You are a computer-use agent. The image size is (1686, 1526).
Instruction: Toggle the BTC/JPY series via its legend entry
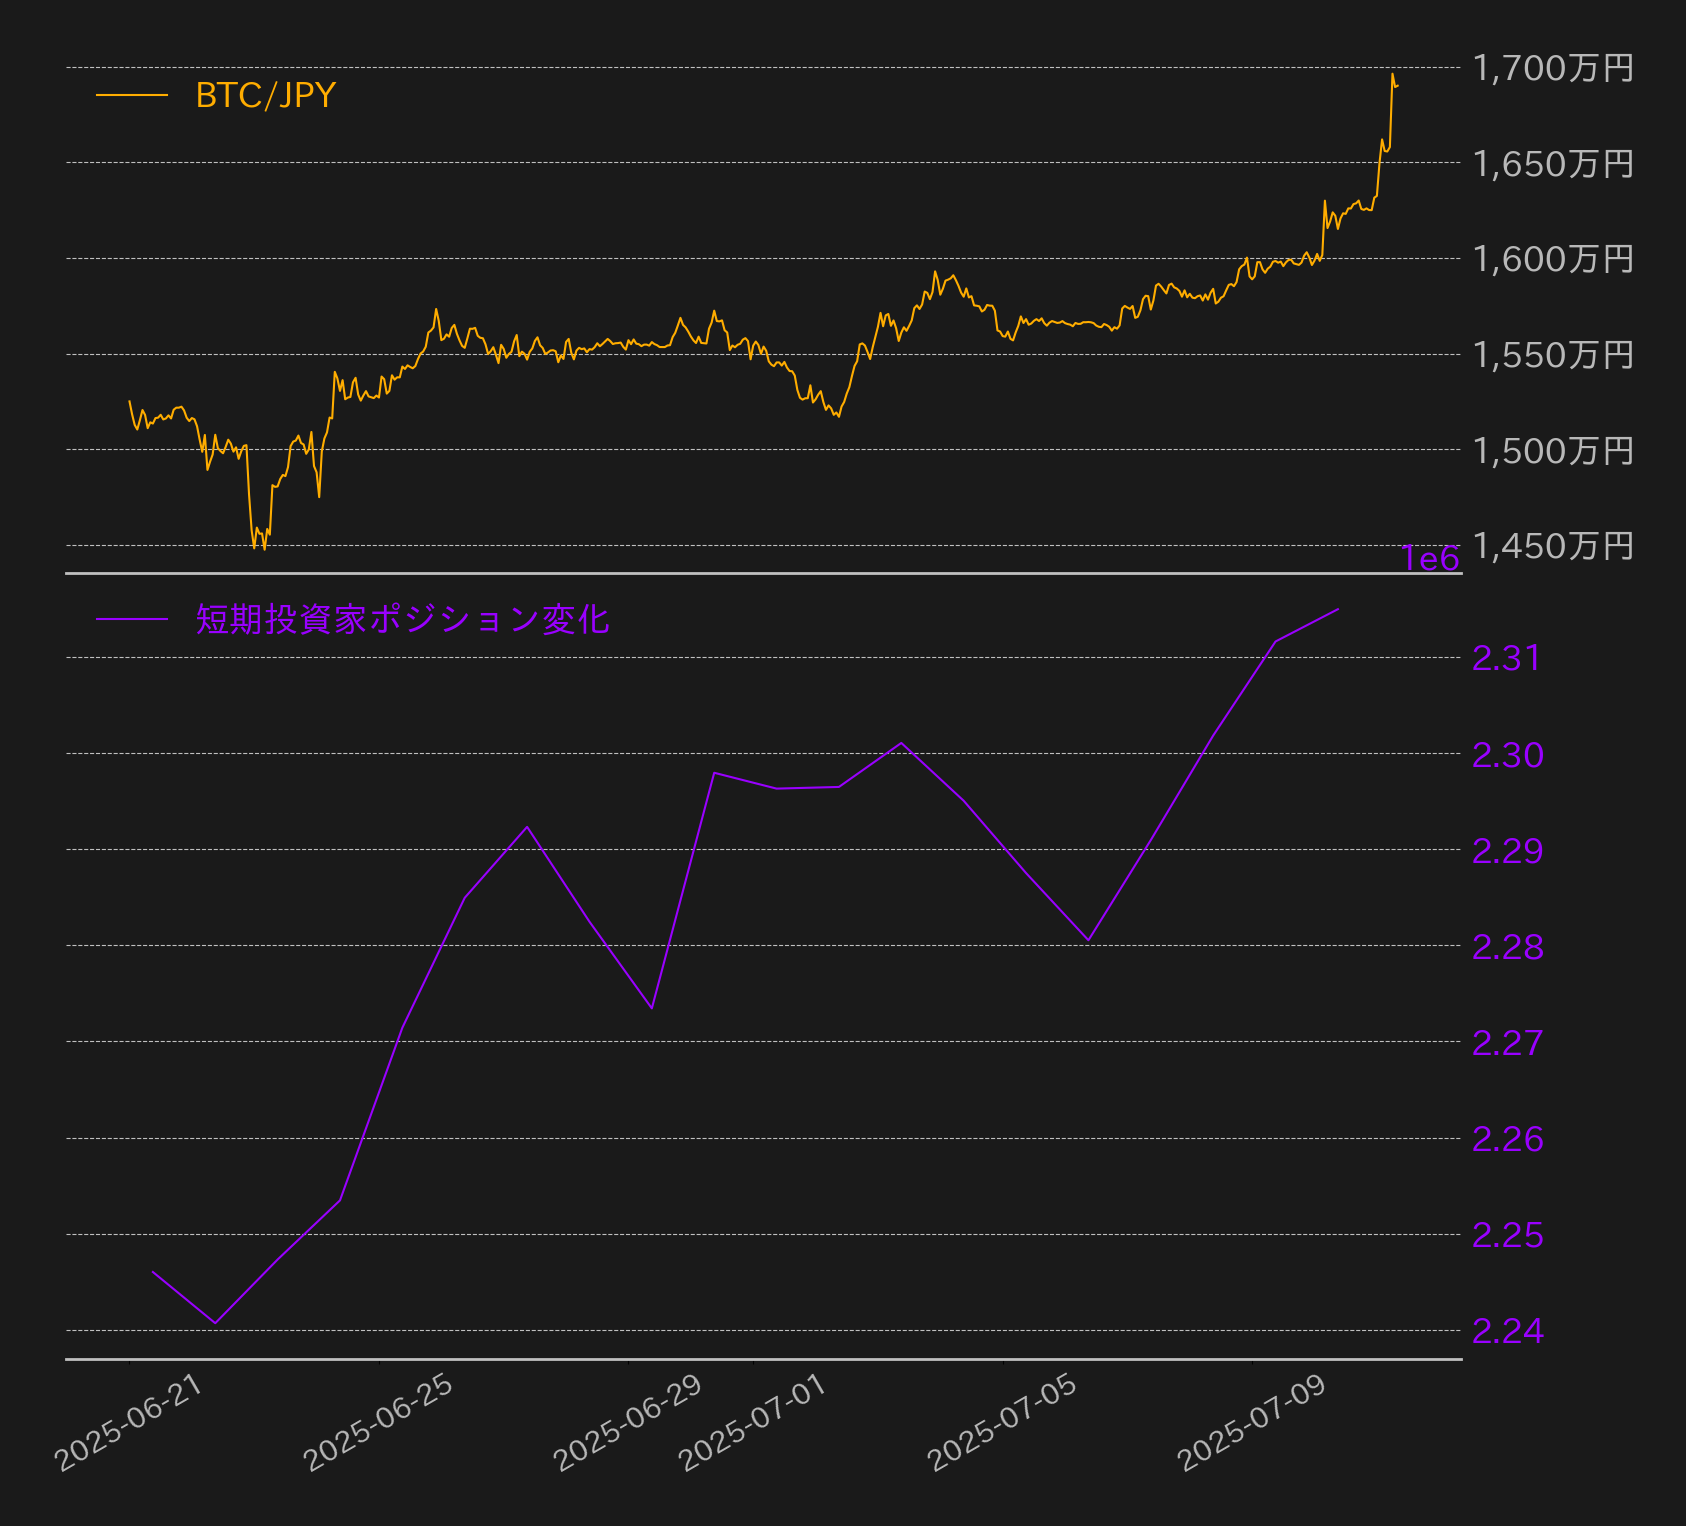click(265, 96)
